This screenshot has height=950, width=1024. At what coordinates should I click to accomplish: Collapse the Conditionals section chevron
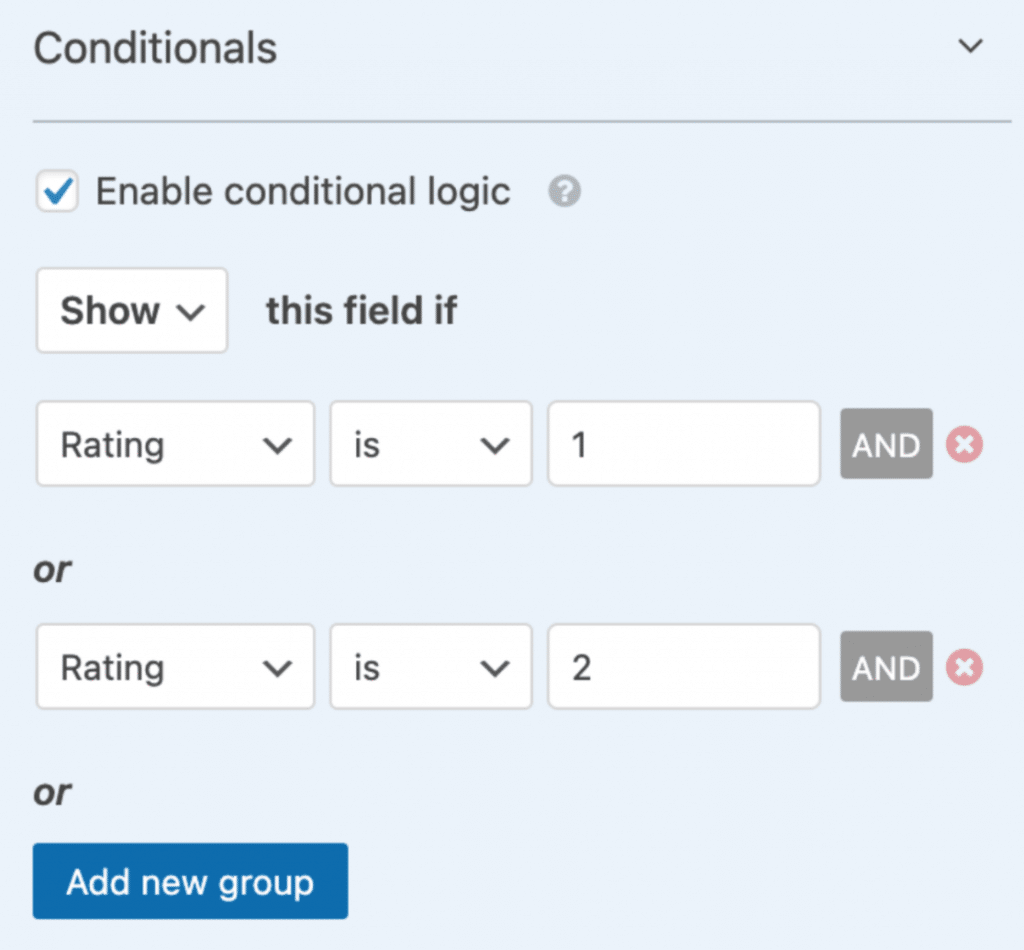969,46
